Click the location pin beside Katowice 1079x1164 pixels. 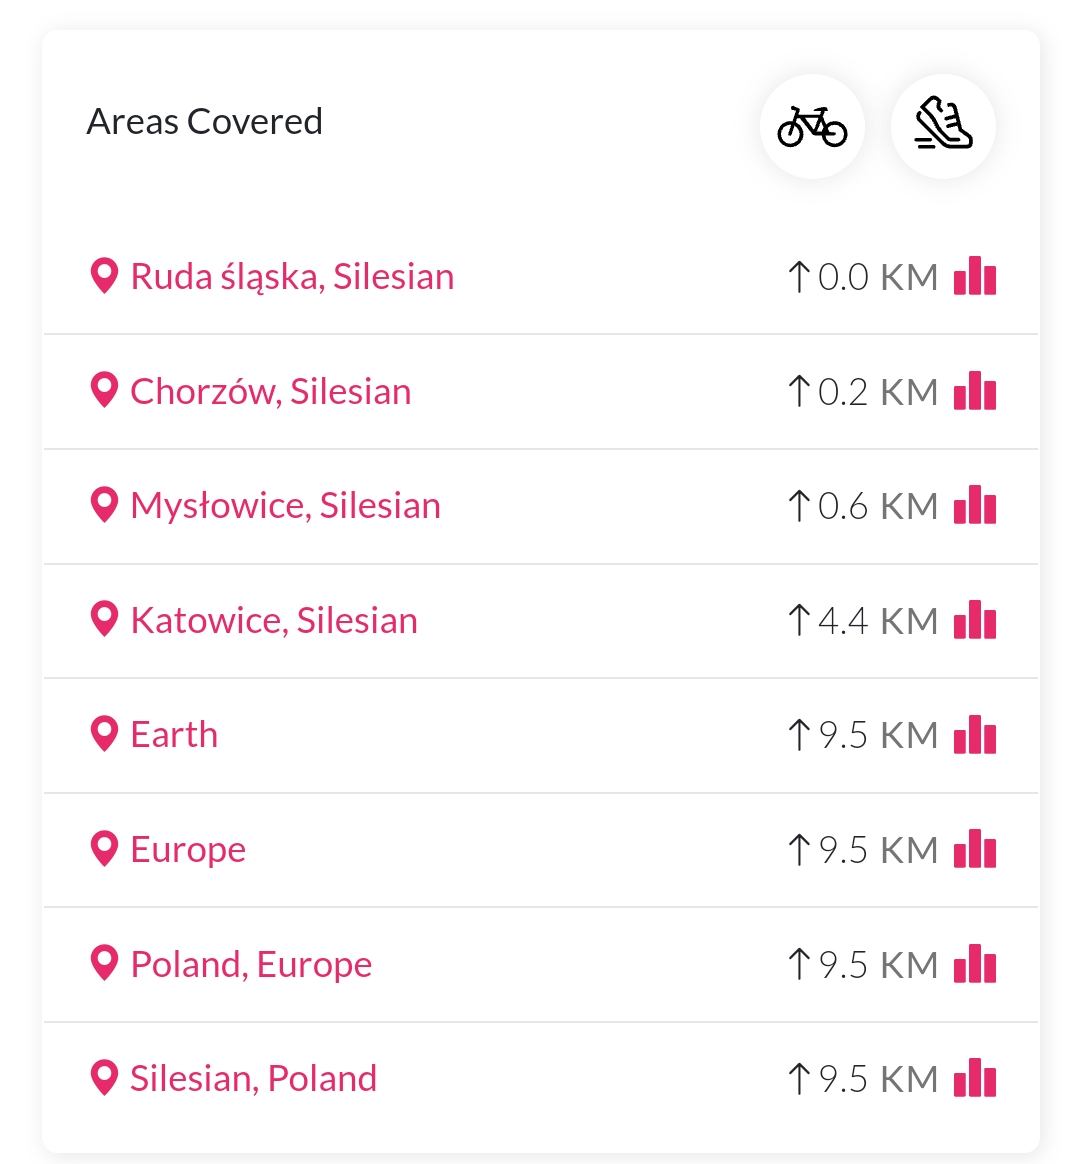104,619
